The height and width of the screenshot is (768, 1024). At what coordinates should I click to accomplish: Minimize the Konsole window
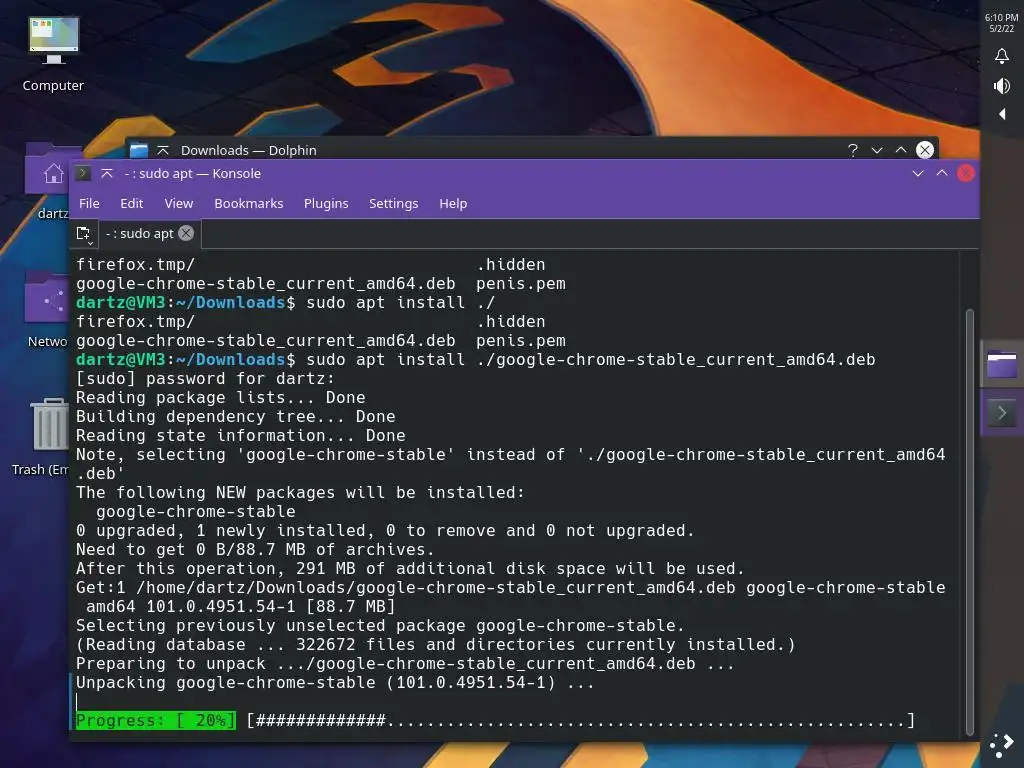coord(918,173)
